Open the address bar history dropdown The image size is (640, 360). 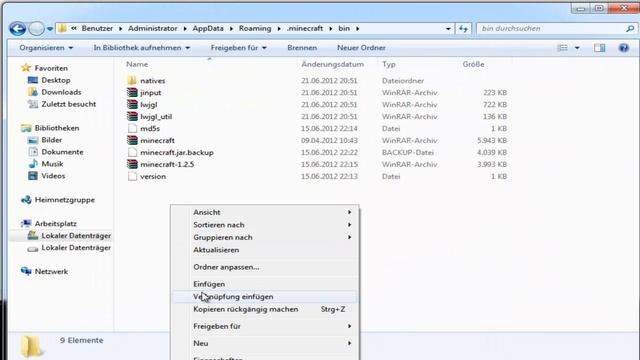coord(448,29)
